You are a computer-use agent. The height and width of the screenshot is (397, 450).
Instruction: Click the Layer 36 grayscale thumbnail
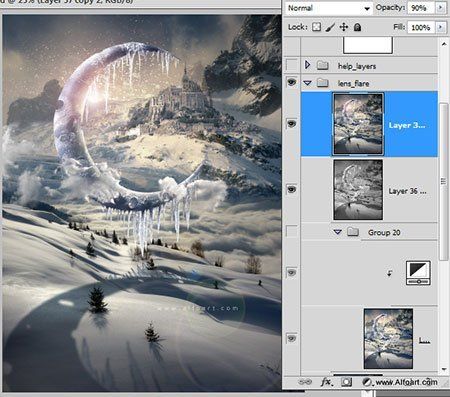coord(358,190)
